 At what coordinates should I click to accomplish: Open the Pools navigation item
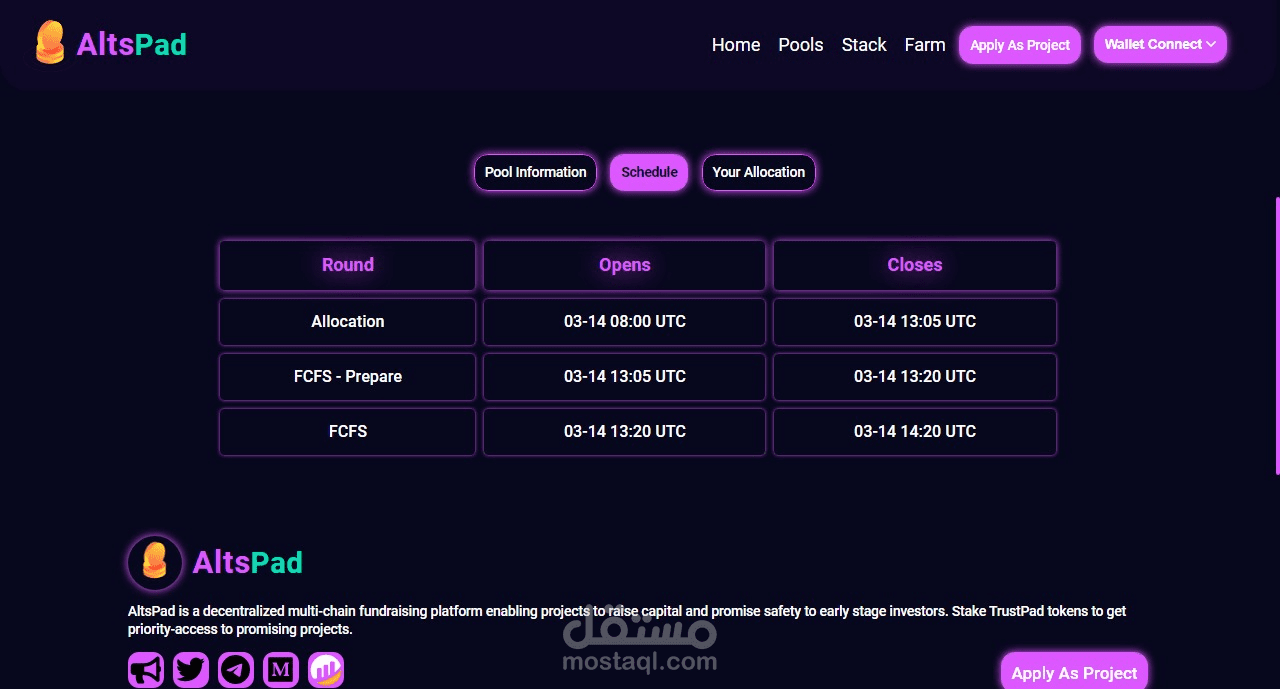[x=801, y=45]
